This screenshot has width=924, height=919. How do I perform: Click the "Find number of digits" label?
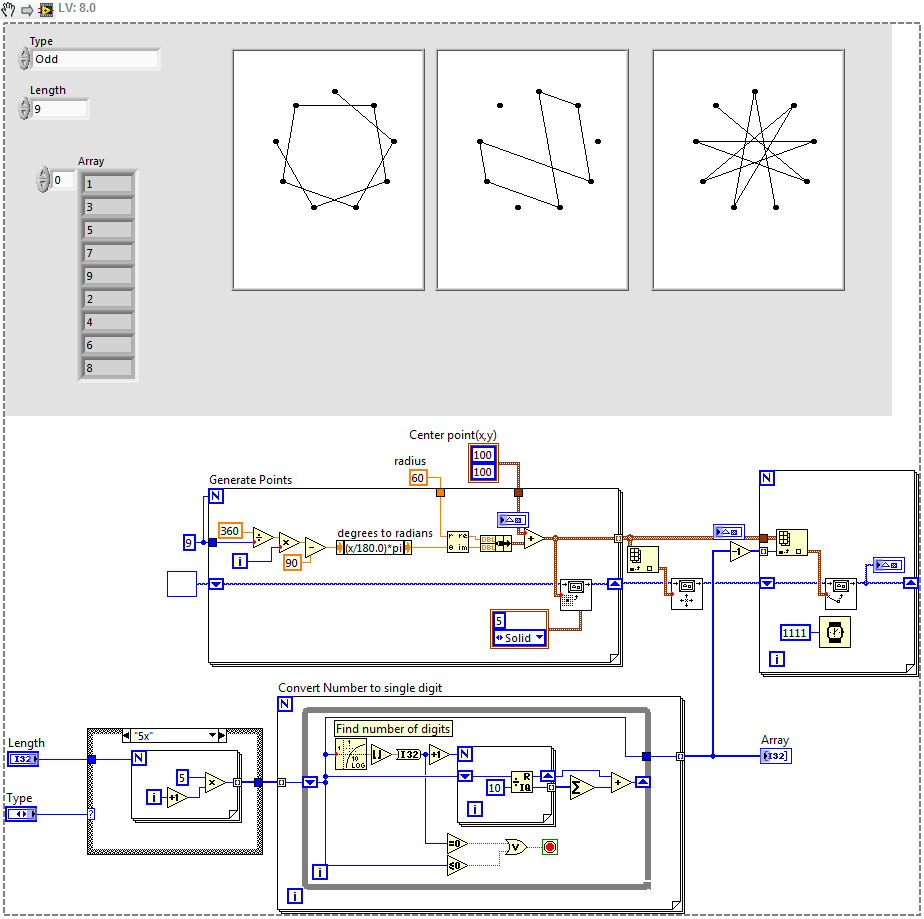(x=393, y=729)
